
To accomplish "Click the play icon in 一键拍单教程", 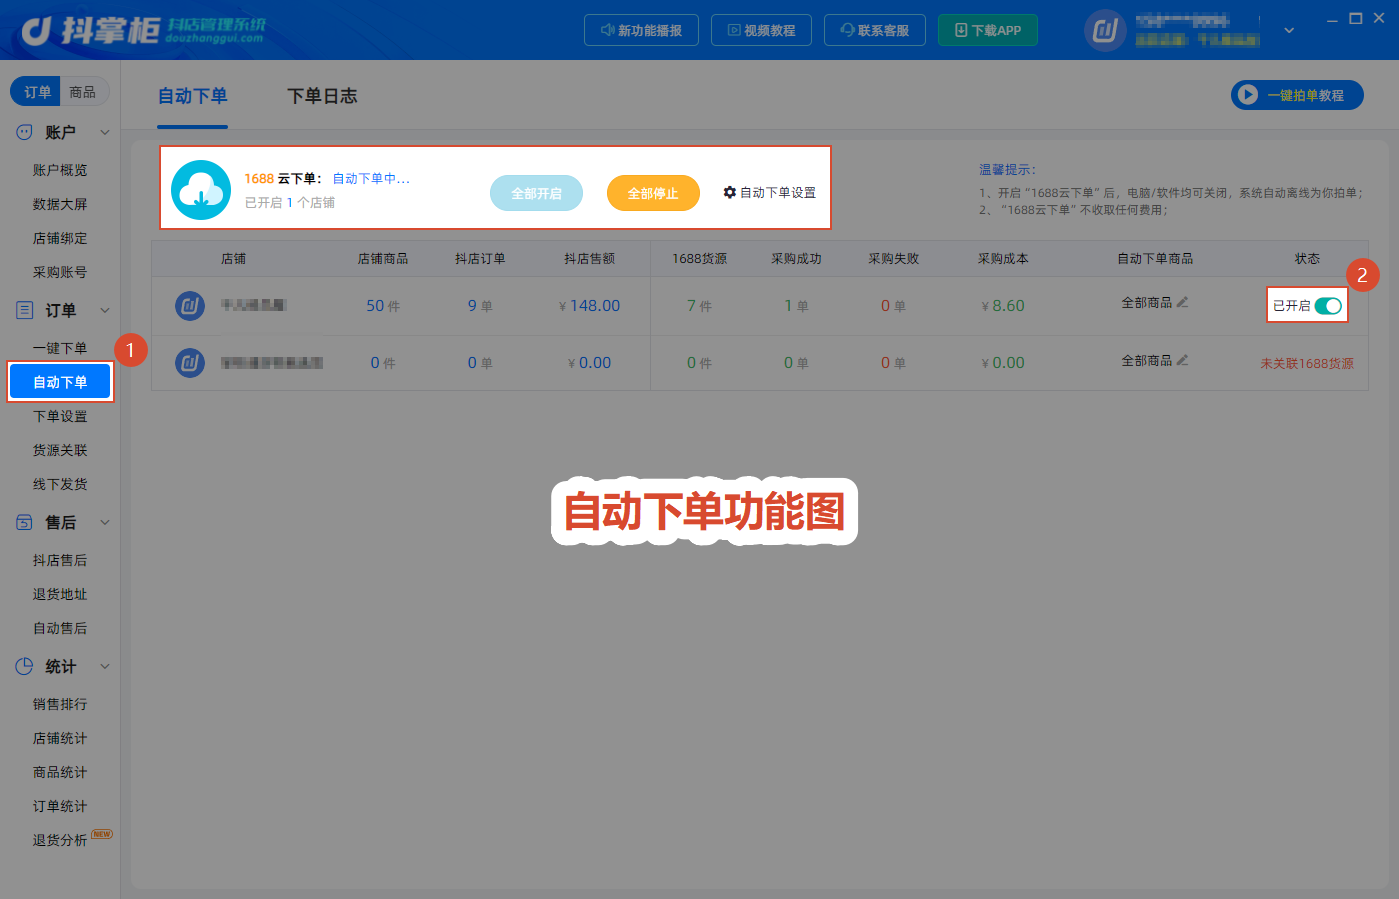I will (1247, 95).
